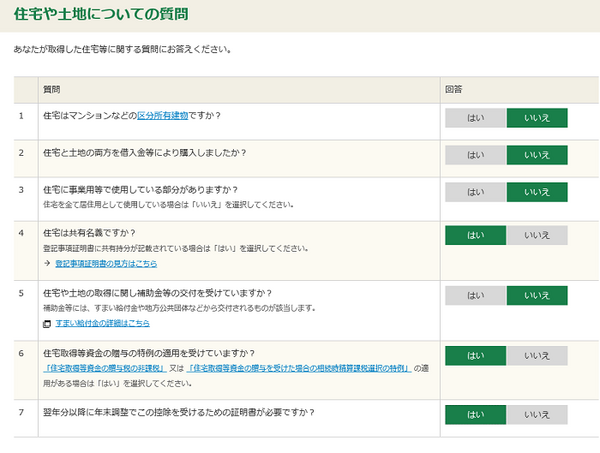Click the instruction あなたが取得した住宅等に関する質問にお答えください
Screen dimensions: 600x453
tap(122, 49)
